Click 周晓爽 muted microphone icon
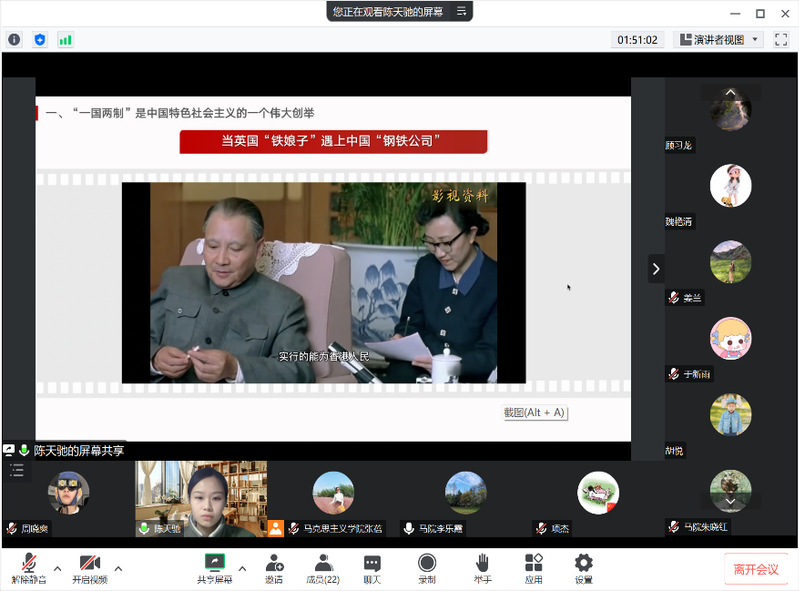Image resolution: width=799 pixels, height=591 pixels. point(12,528)
